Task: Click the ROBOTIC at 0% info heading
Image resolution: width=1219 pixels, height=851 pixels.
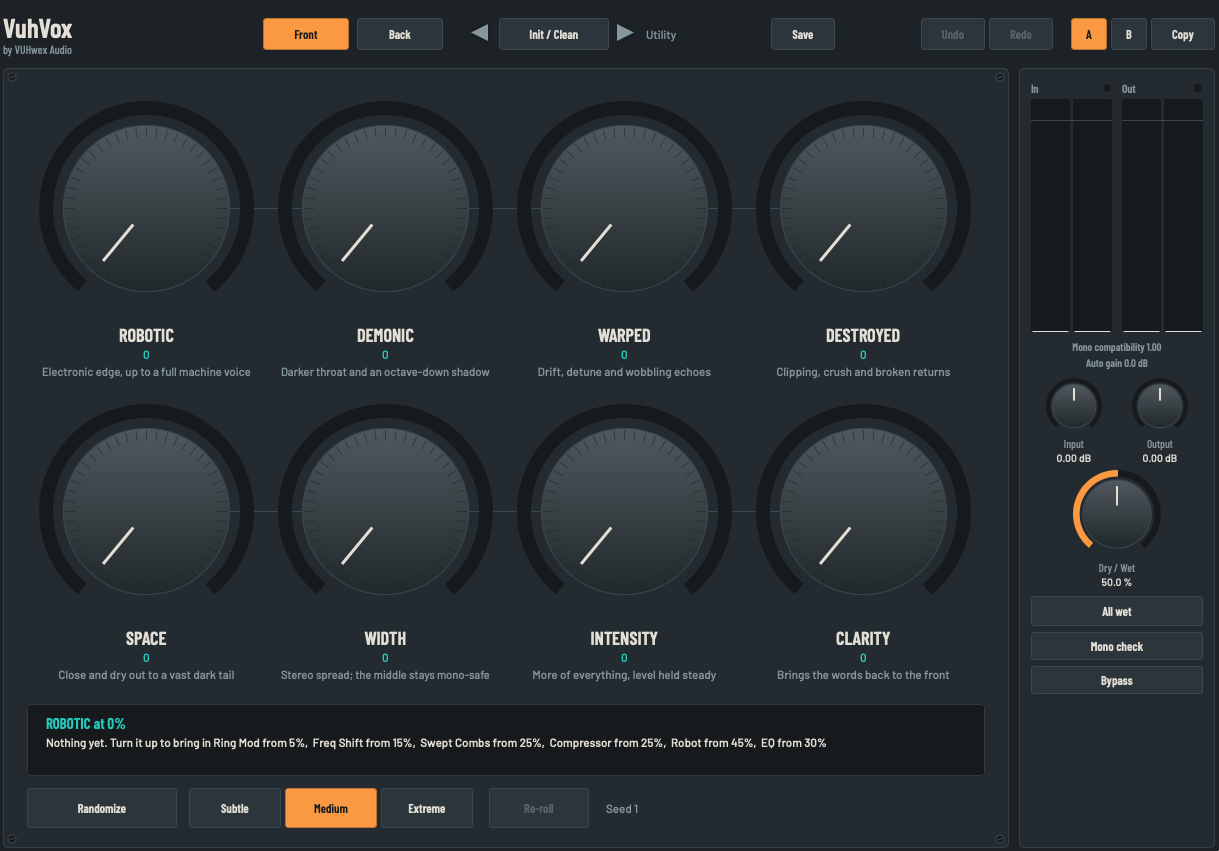Action: (85, 723)
